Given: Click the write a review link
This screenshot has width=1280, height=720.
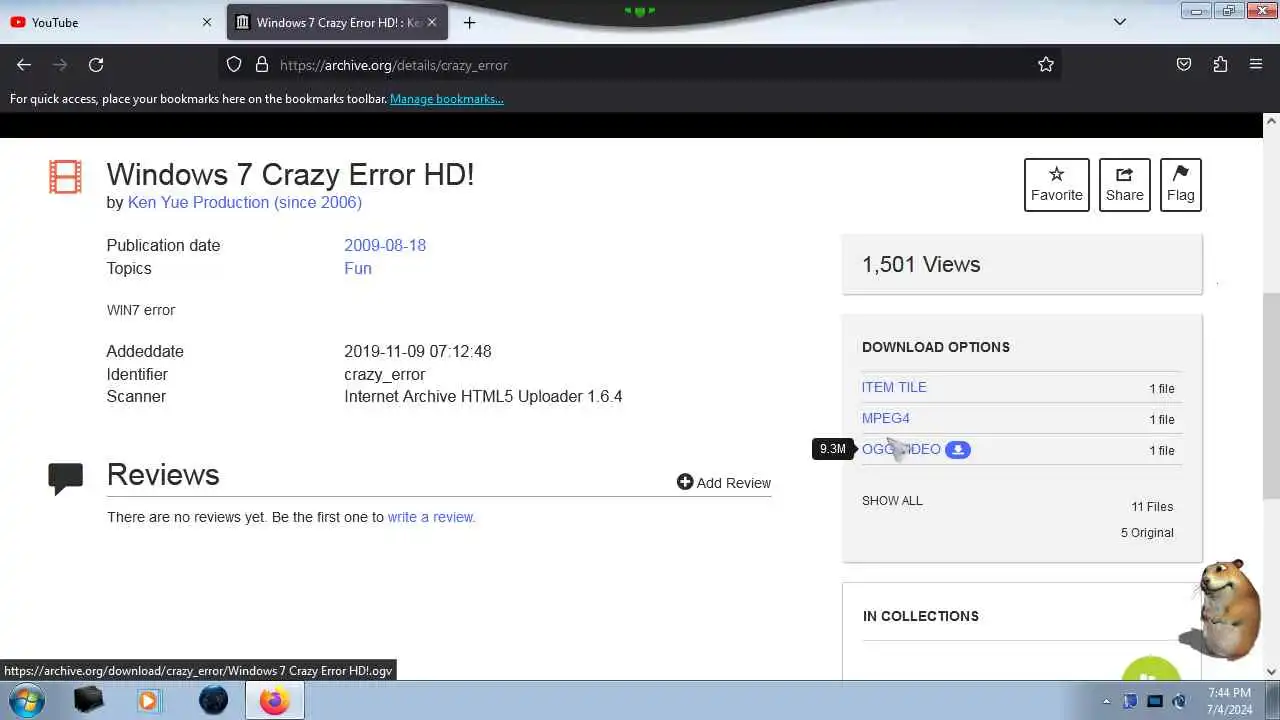Looking at the screenshot, I should click(431, 517).
